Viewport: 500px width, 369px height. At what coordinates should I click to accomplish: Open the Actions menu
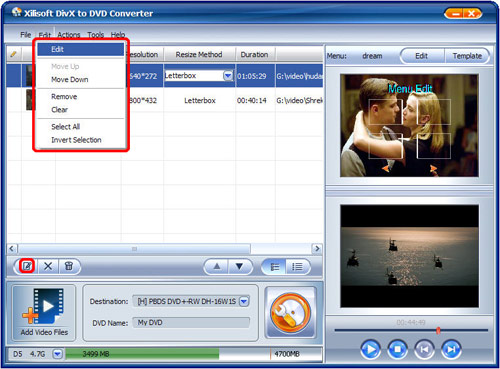(69, 35)
